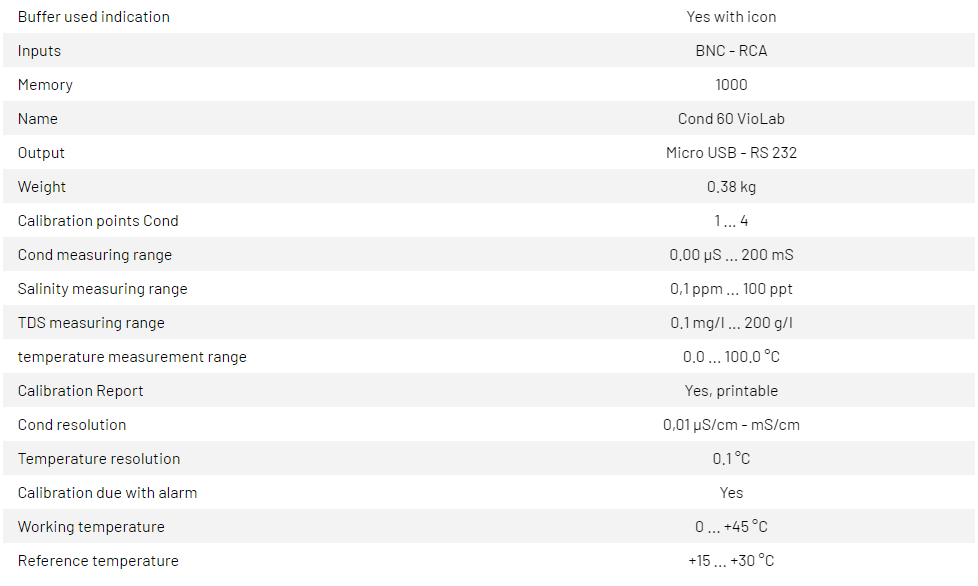Click the 'Buffer used indication' row label

point(94,17)
